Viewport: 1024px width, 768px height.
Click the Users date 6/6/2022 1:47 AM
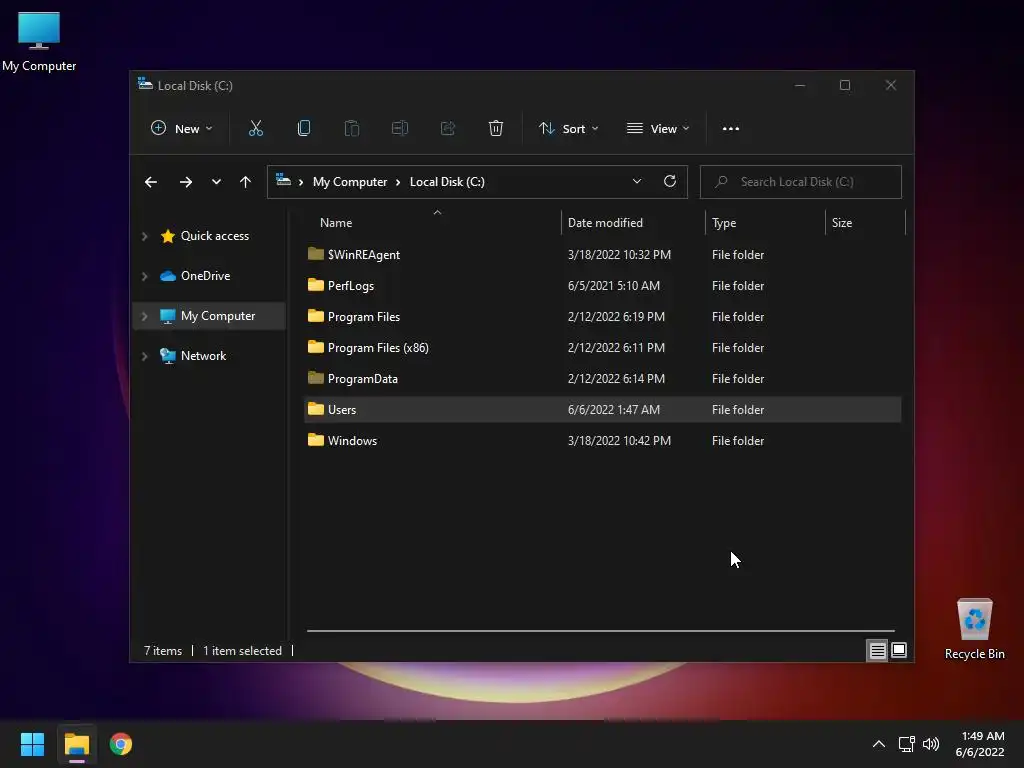click(x=614, y=409)
